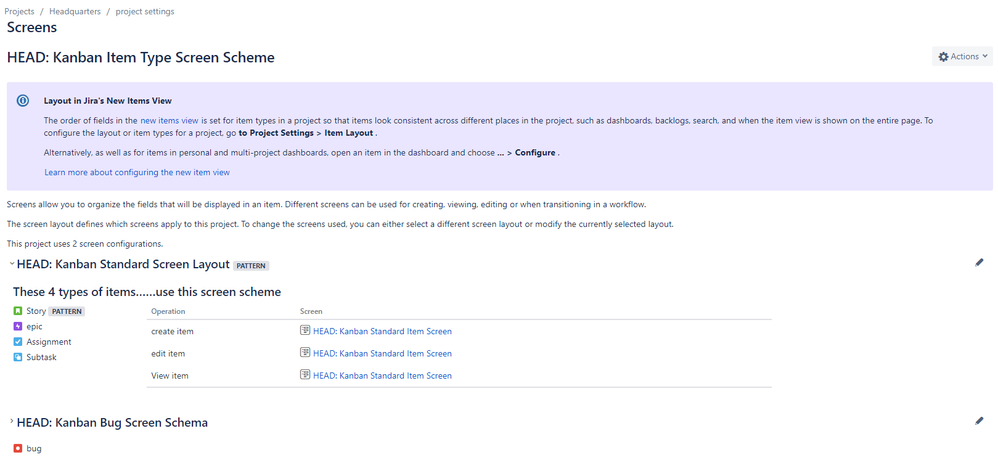
Task: Click the screen icon in edit item row
Action: (x=305, y=353)
